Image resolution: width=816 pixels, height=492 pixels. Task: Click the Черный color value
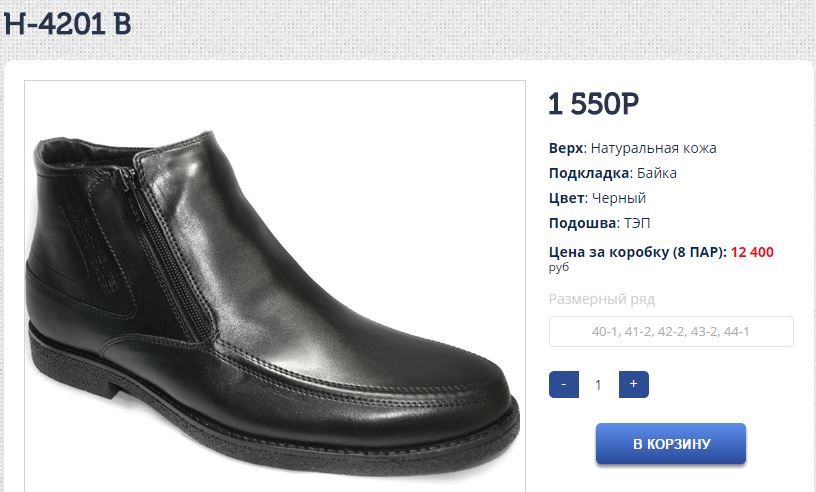tap(618, 198)
